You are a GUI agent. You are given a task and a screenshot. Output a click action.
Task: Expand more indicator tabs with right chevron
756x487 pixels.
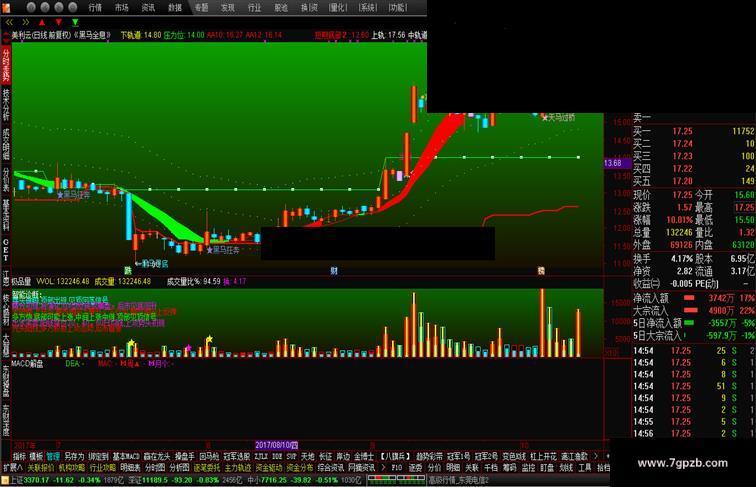tap(596, 456)
